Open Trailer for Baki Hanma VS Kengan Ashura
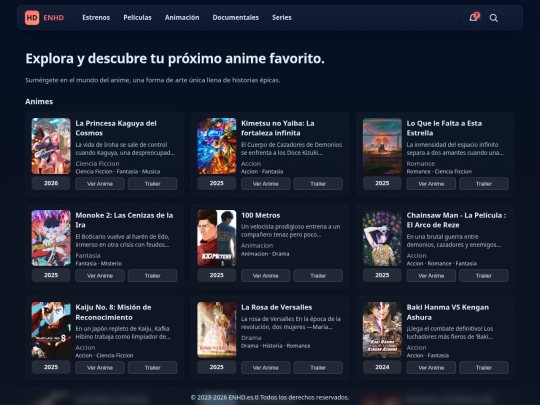Viewport: 540px width, 405px height. coord(484,367)
